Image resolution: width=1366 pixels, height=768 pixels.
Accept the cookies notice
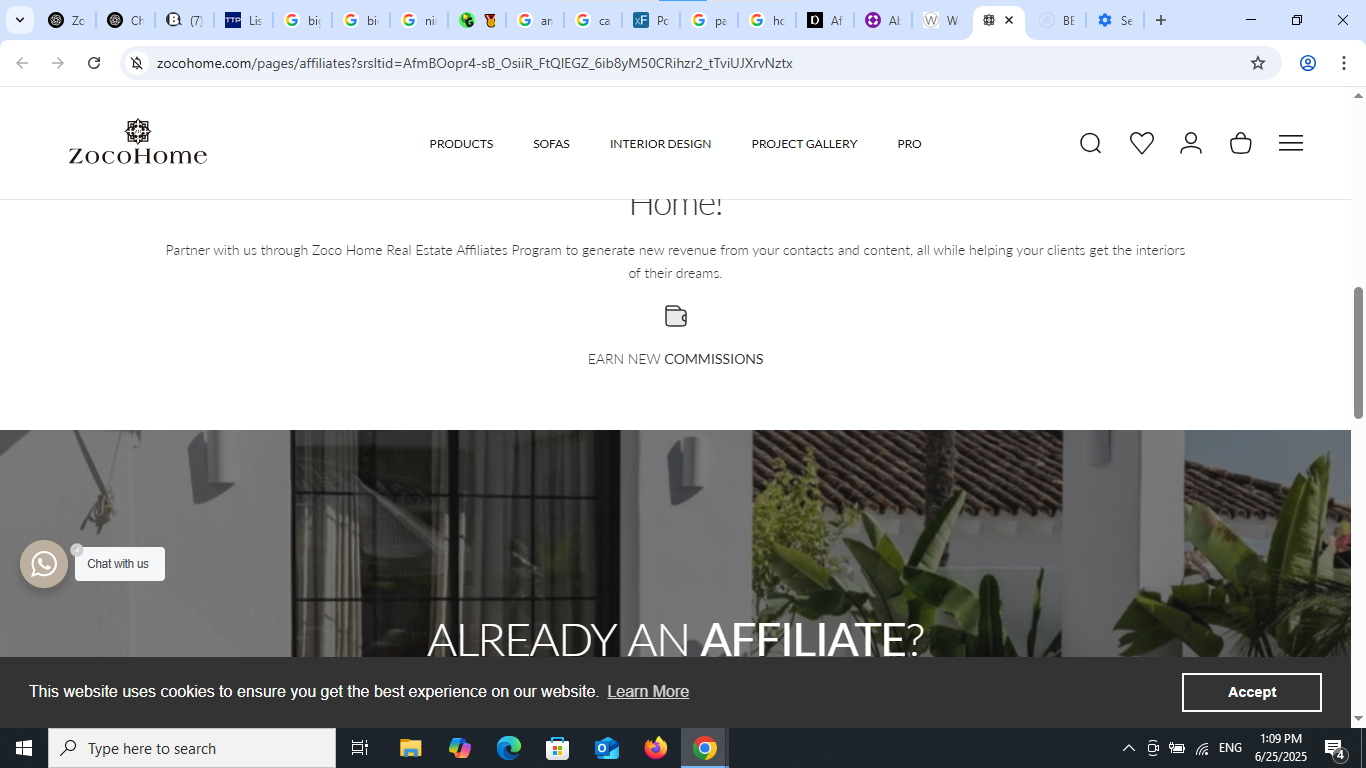tap(1251, 692)
